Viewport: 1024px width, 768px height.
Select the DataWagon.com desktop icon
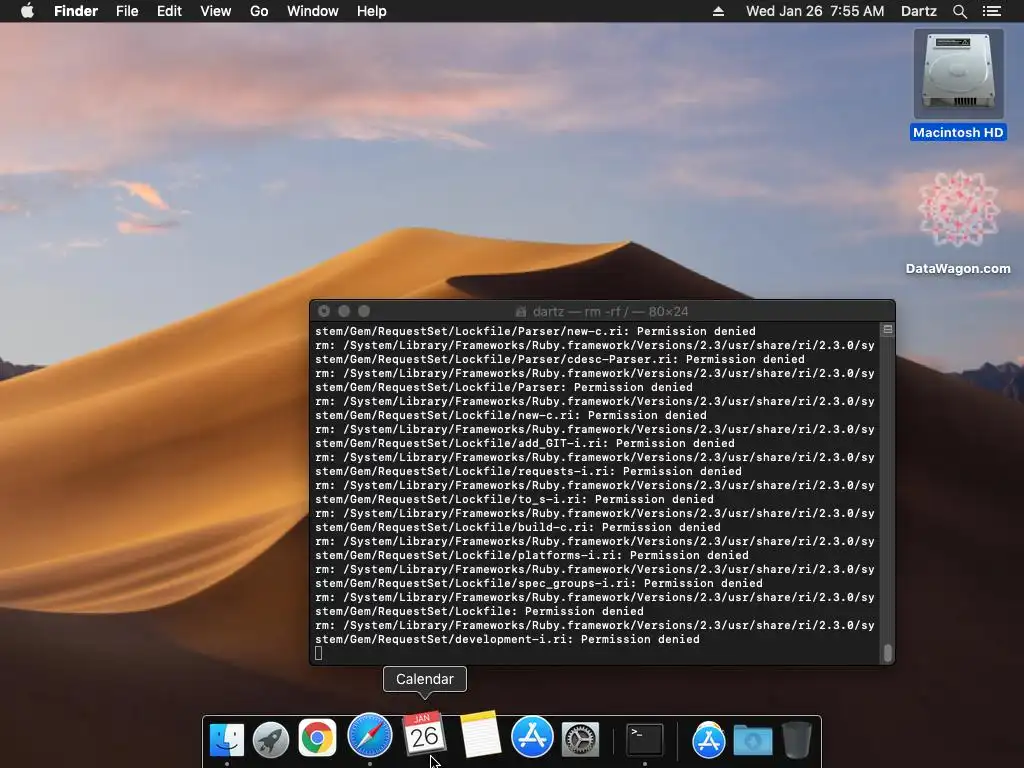(958, 210)
